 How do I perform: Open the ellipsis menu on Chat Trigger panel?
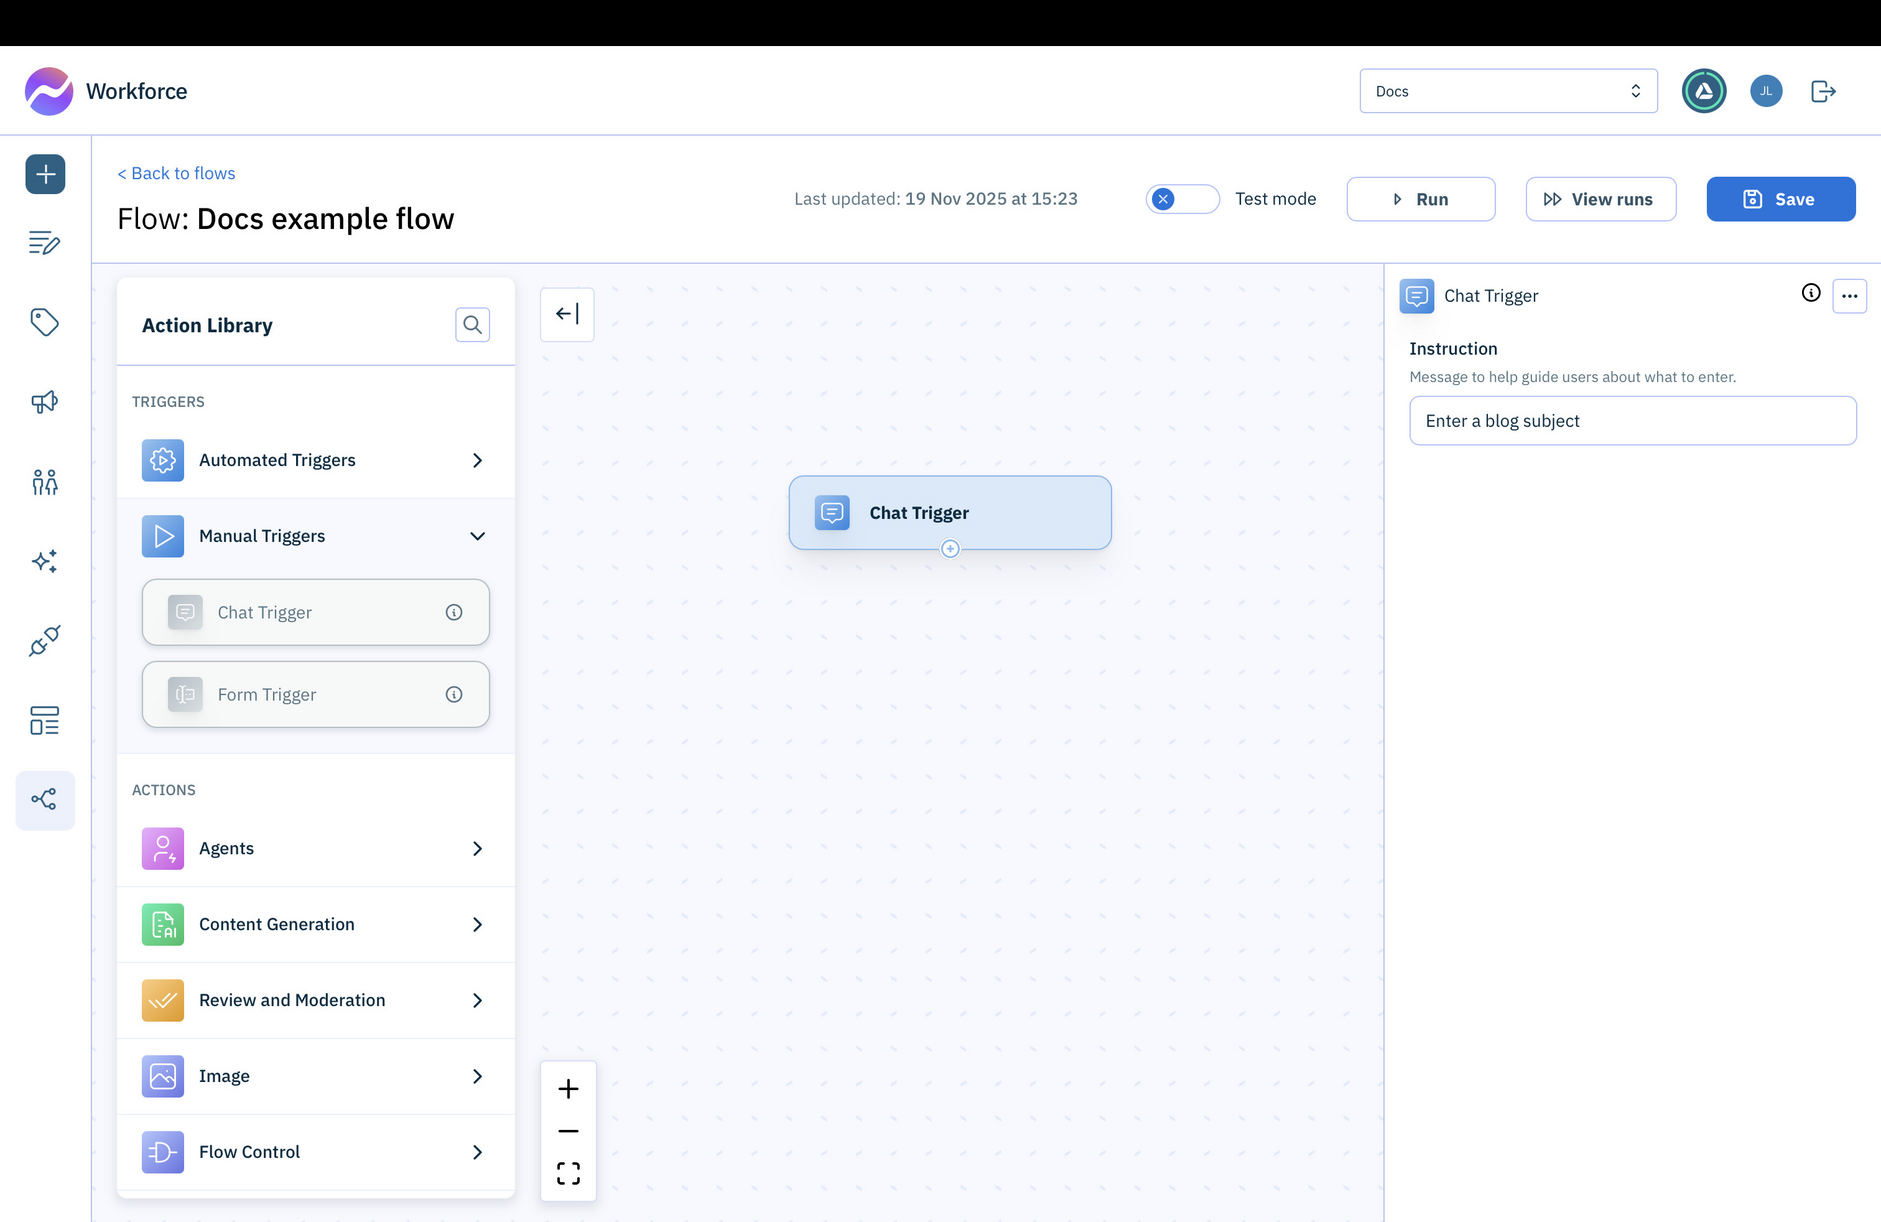tap(1849, 295)
